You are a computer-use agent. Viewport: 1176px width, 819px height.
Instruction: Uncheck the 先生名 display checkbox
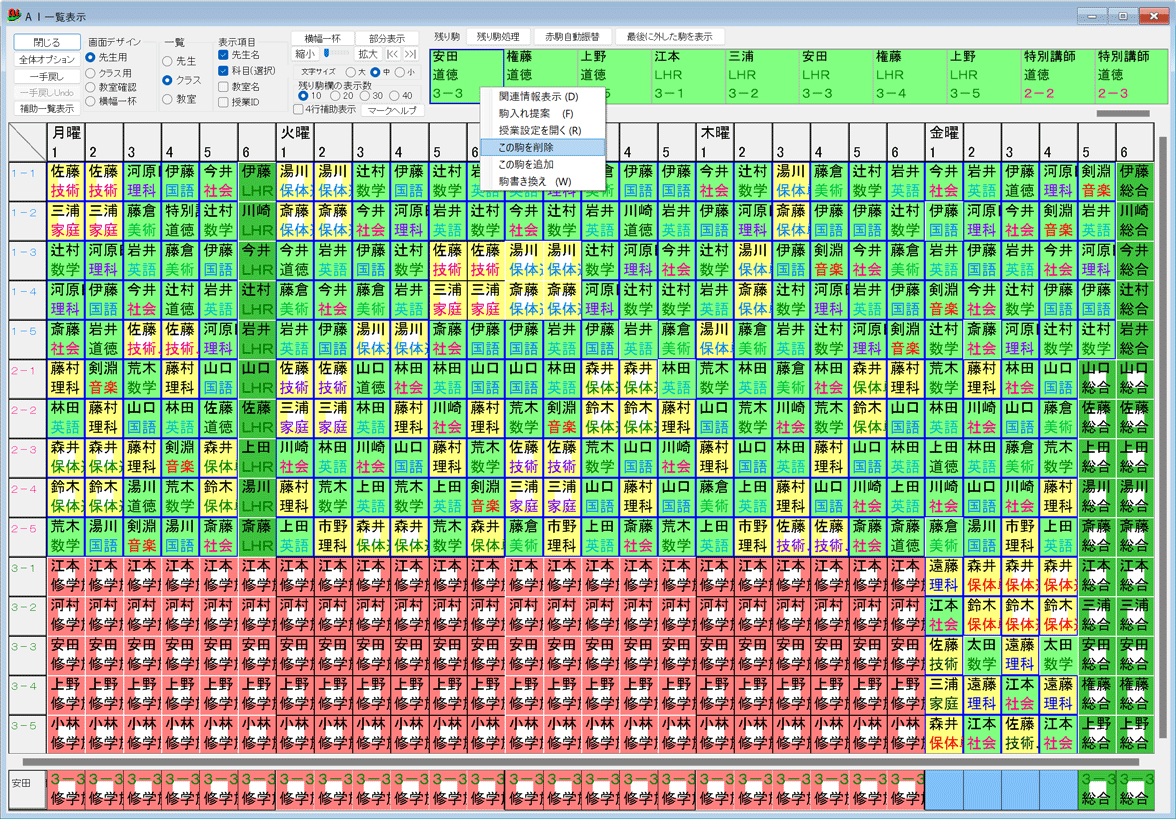(x=223, y=56)
